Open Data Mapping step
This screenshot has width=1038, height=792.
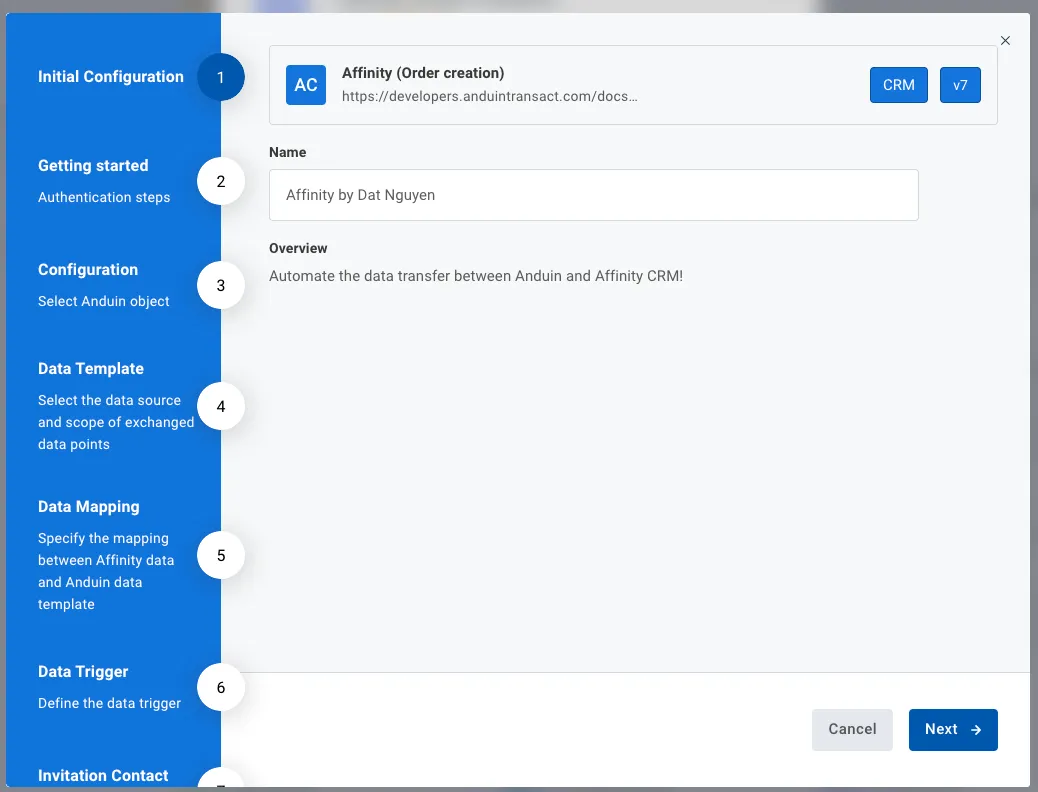(89, 507)
